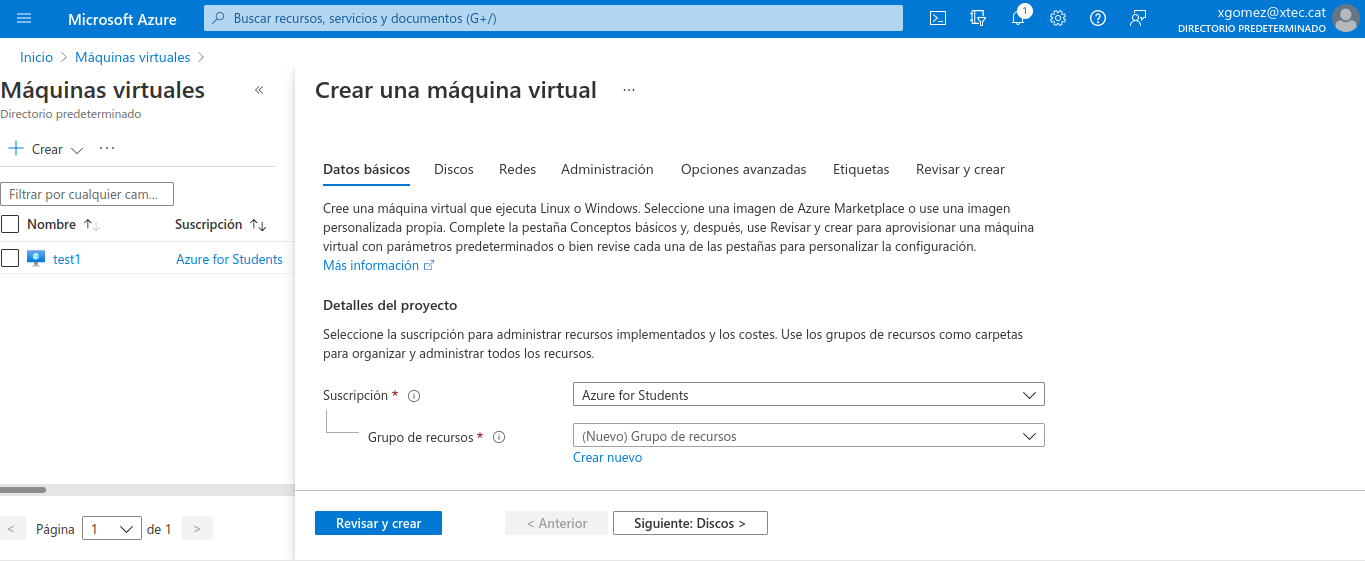Open the Suscripción dropdown
1365x561 pixels.
click(809, 394)
